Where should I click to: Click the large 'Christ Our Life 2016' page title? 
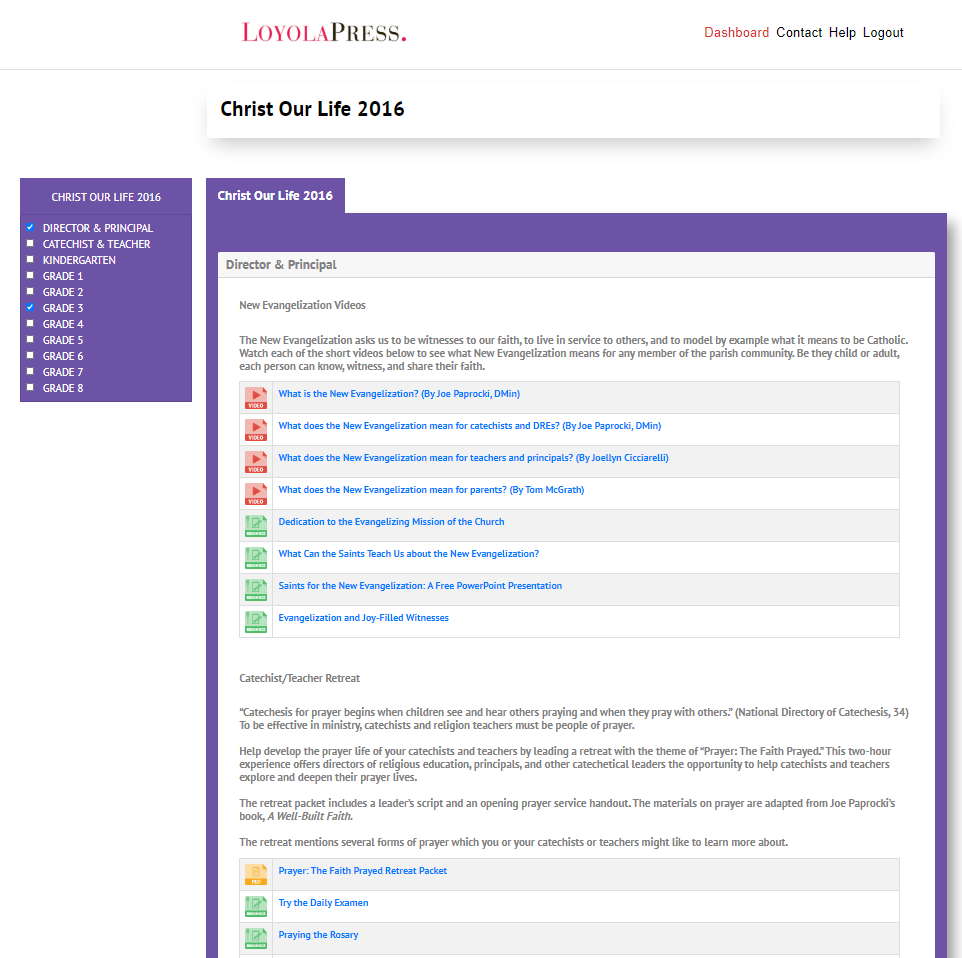[312, 109]
